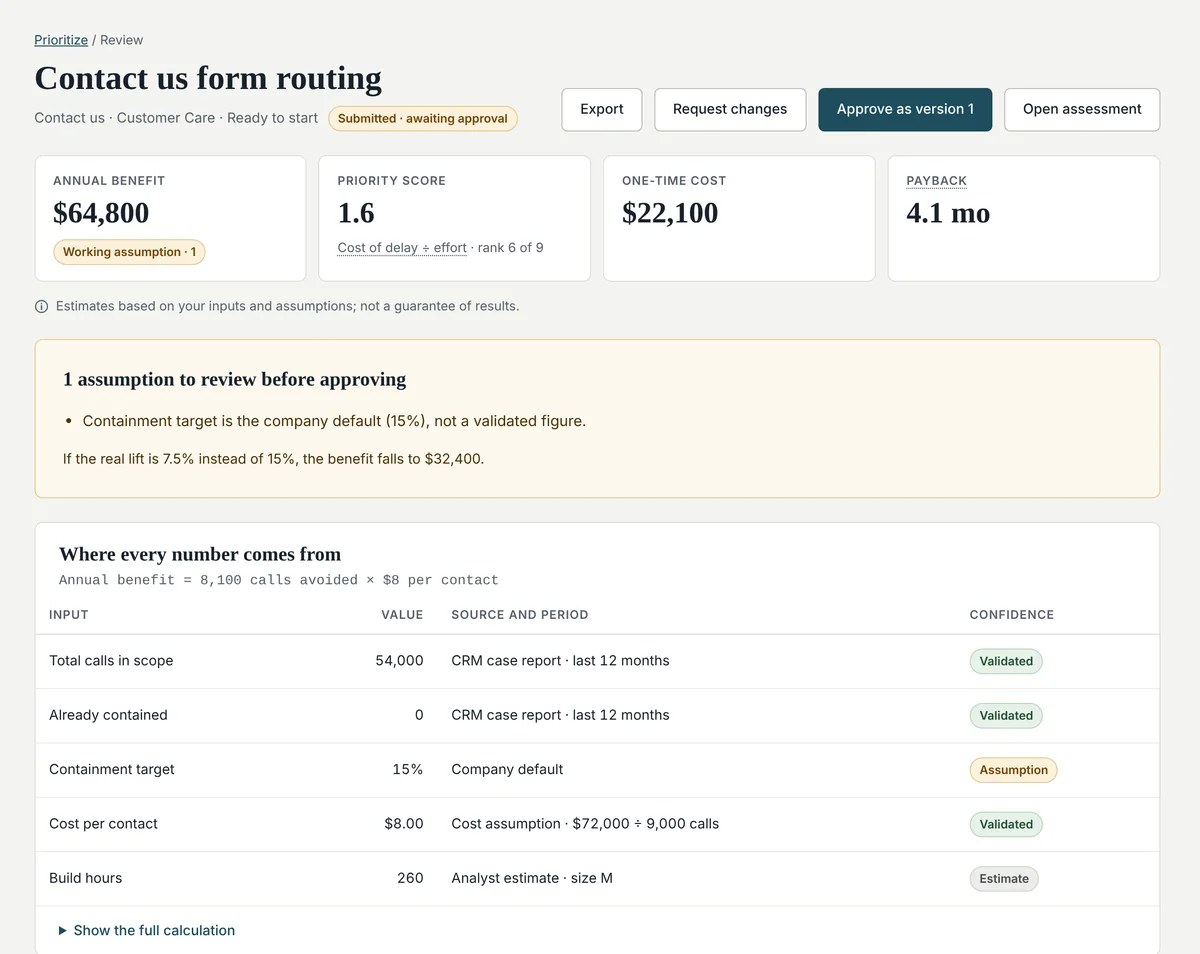Screen dimensions: 1200x954
Task: Click the Working assumption · 1 badge
Action: click(x=129, y=252)
